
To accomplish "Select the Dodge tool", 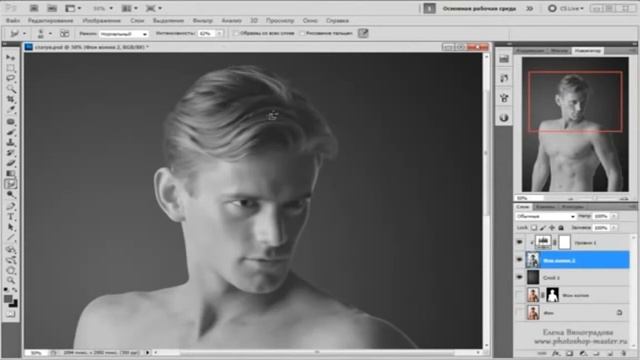I will [x=11, y=195].
